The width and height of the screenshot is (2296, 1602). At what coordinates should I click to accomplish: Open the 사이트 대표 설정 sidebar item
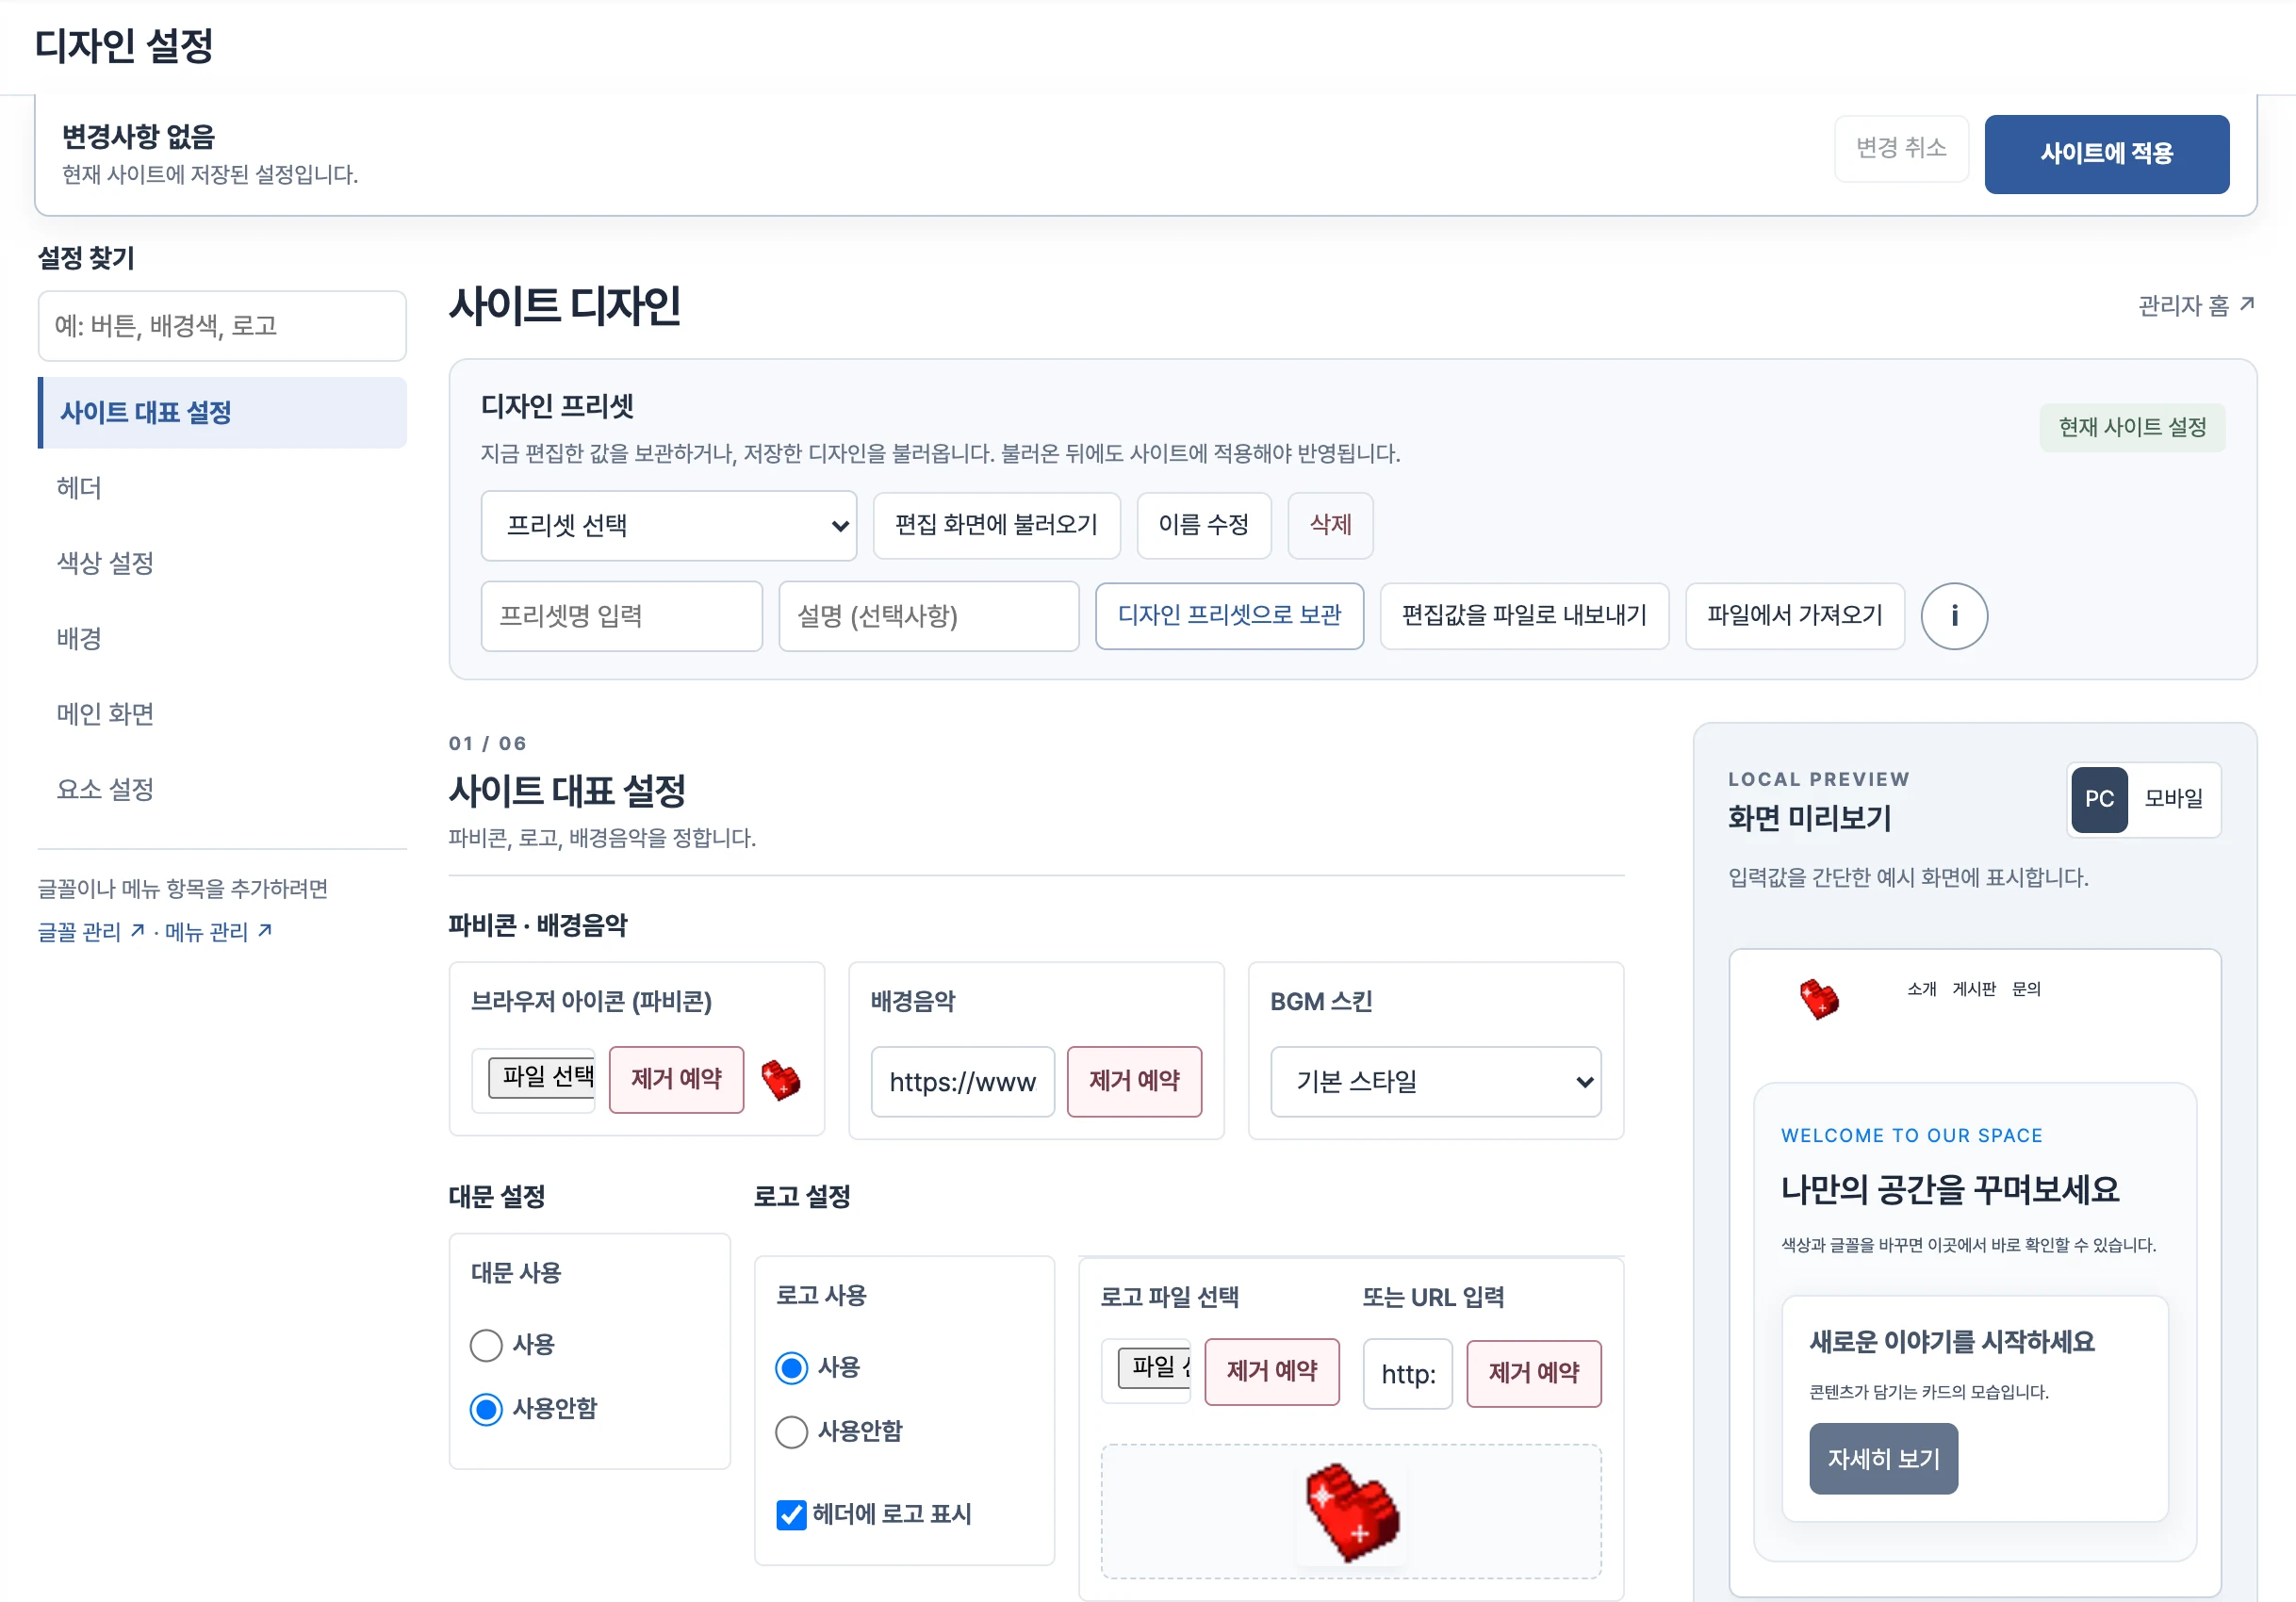pos(222,413)
